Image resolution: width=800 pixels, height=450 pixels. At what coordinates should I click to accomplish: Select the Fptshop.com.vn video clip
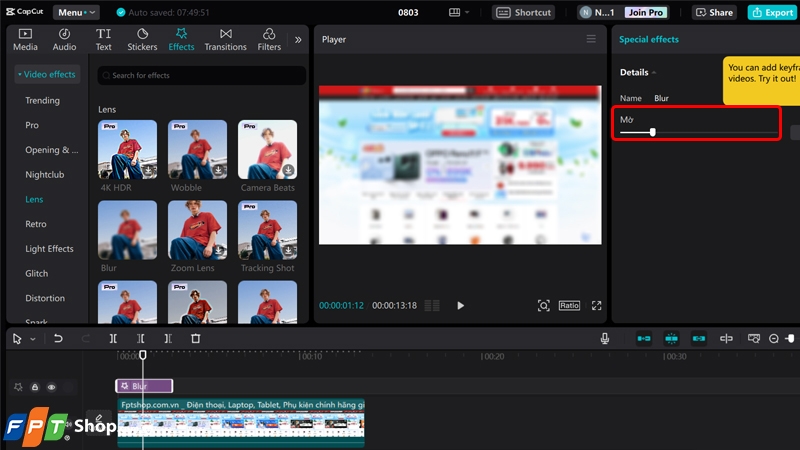[241, 423]
